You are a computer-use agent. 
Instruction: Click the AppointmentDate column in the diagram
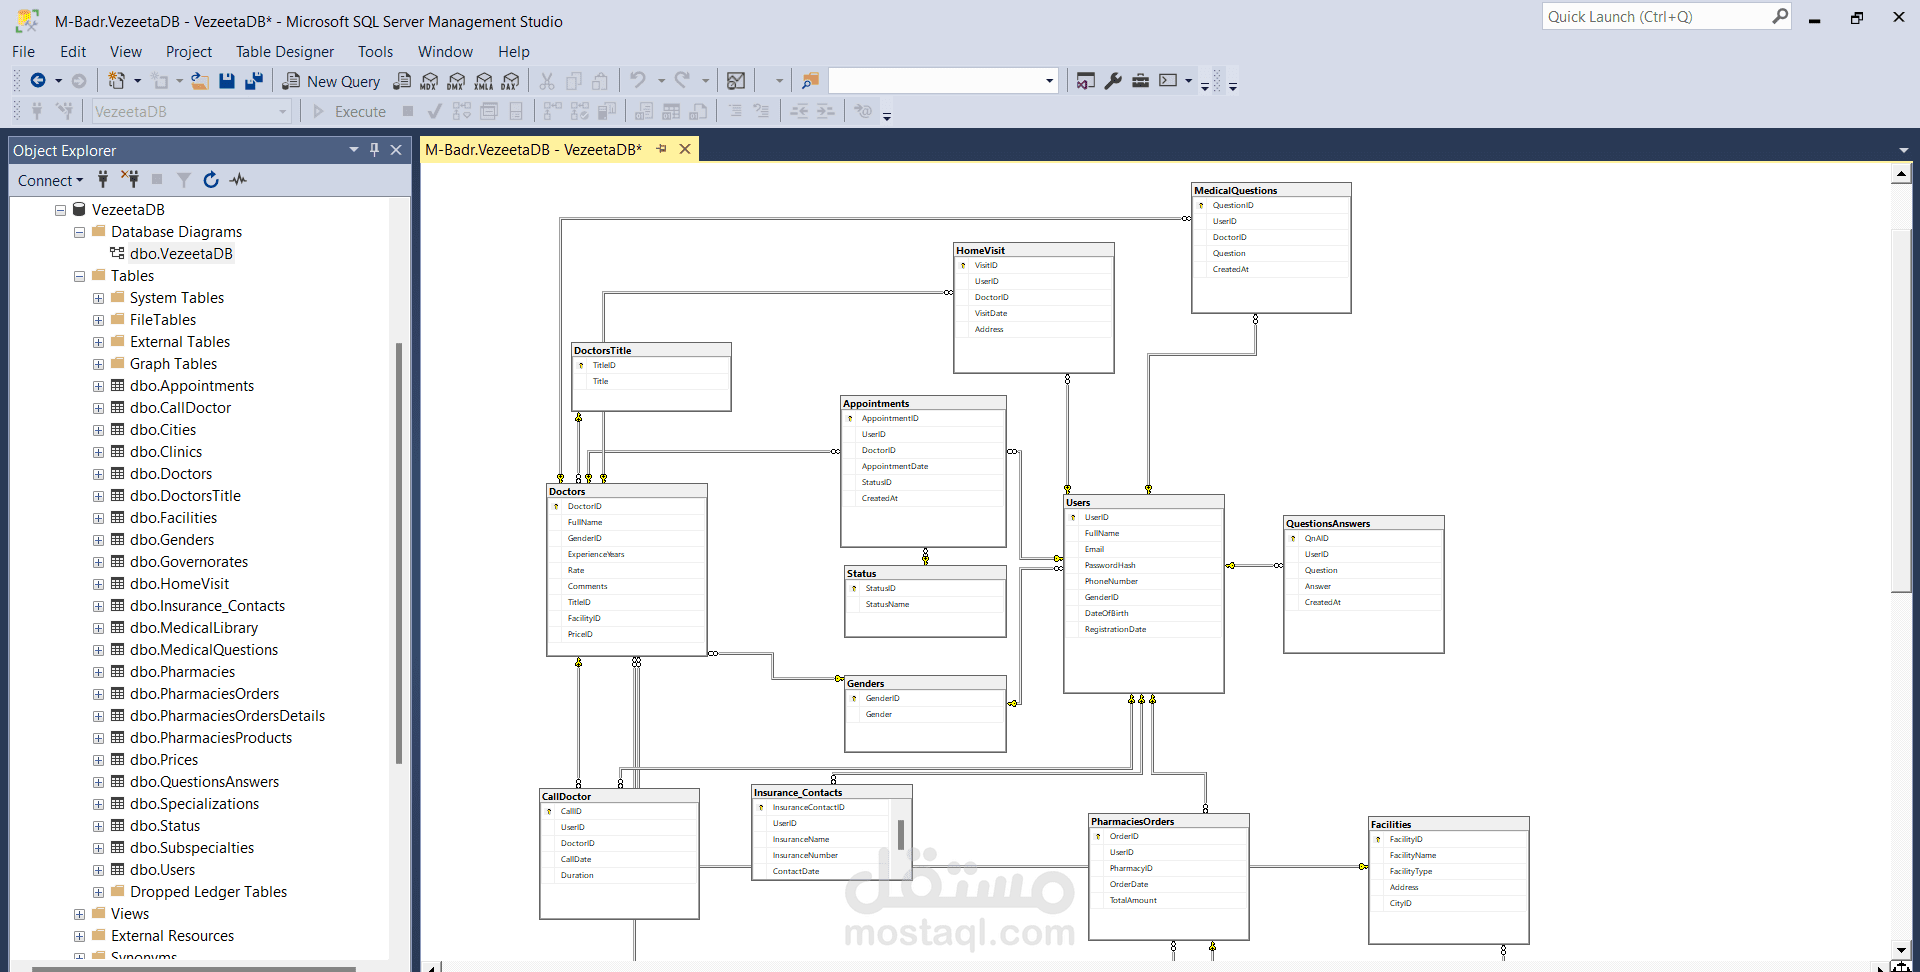tap(895, 467)
